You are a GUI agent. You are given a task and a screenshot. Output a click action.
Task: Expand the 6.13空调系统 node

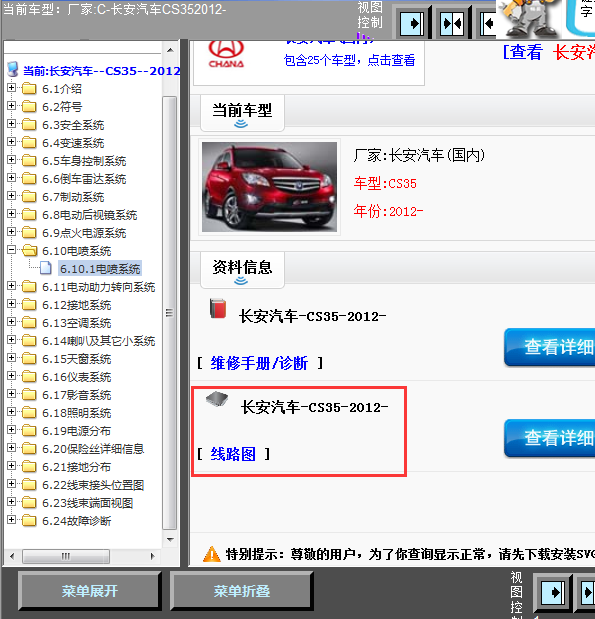coord(11,321)
